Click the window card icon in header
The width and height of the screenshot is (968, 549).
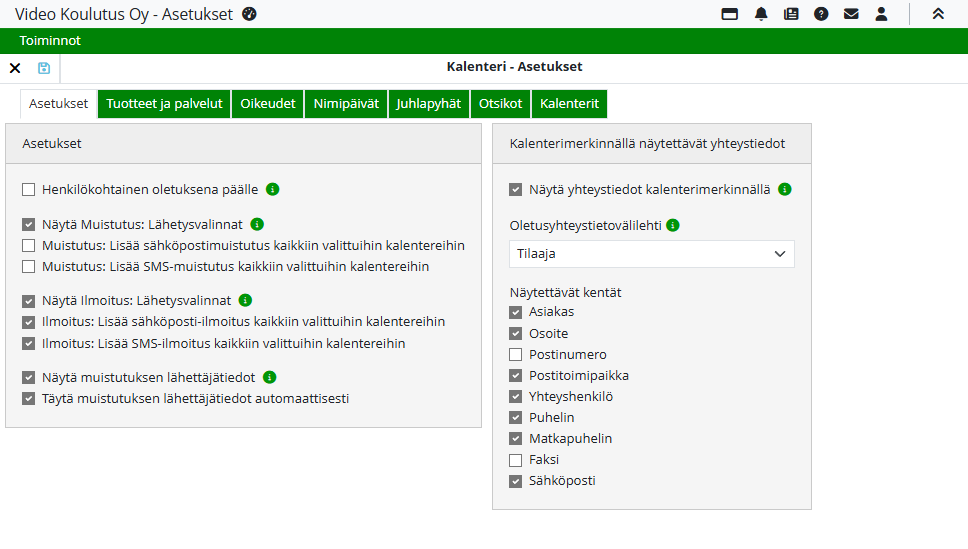pos(730,14)
